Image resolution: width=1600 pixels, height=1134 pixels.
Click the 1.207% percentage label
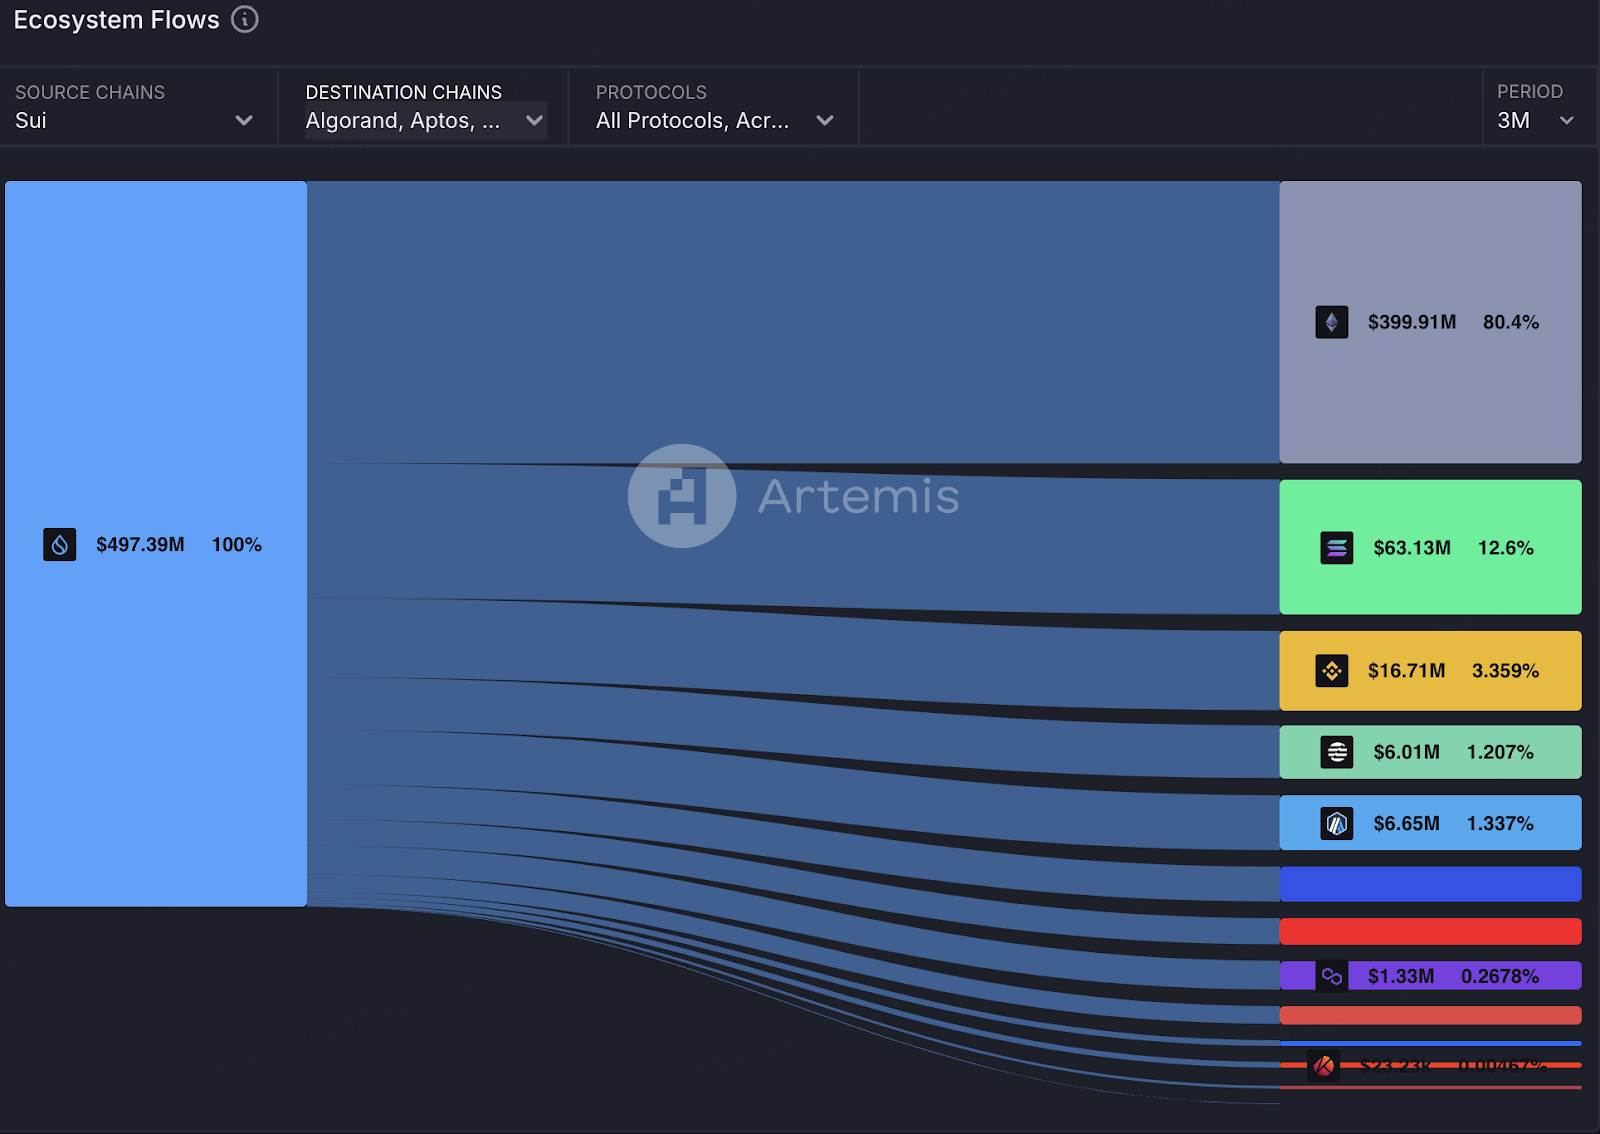pos(1501,752)
